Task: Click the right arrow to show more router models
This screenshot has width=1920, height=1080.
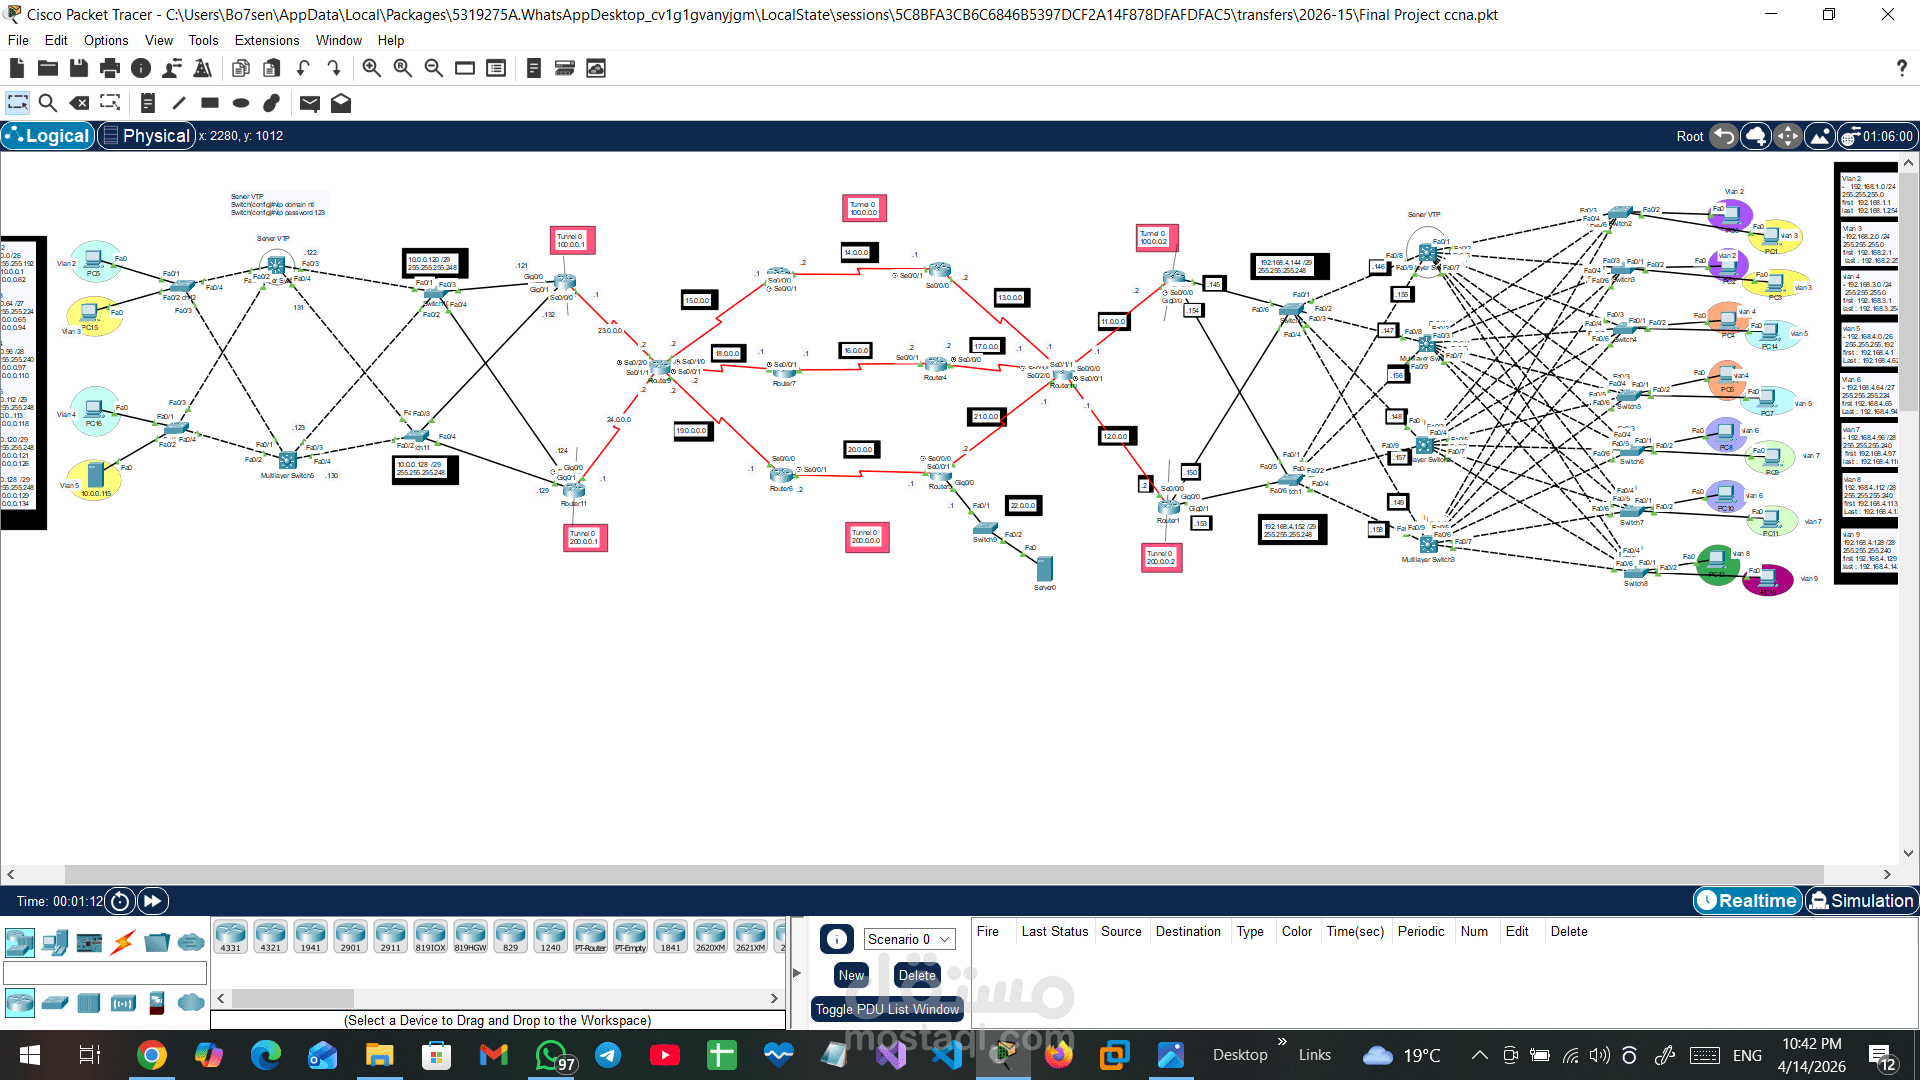Action: click(x=773, y=998)
